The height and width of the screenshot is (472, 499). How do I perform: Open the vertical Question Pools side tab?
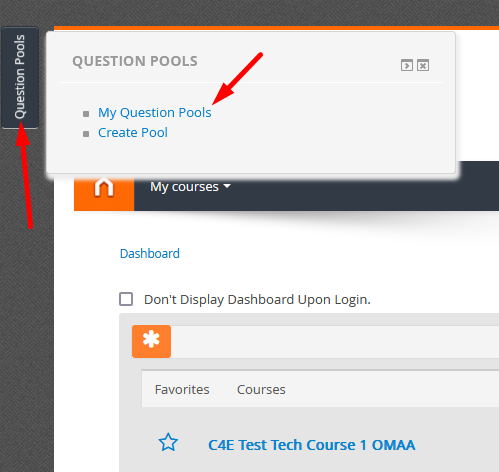(x=20, y=77)
